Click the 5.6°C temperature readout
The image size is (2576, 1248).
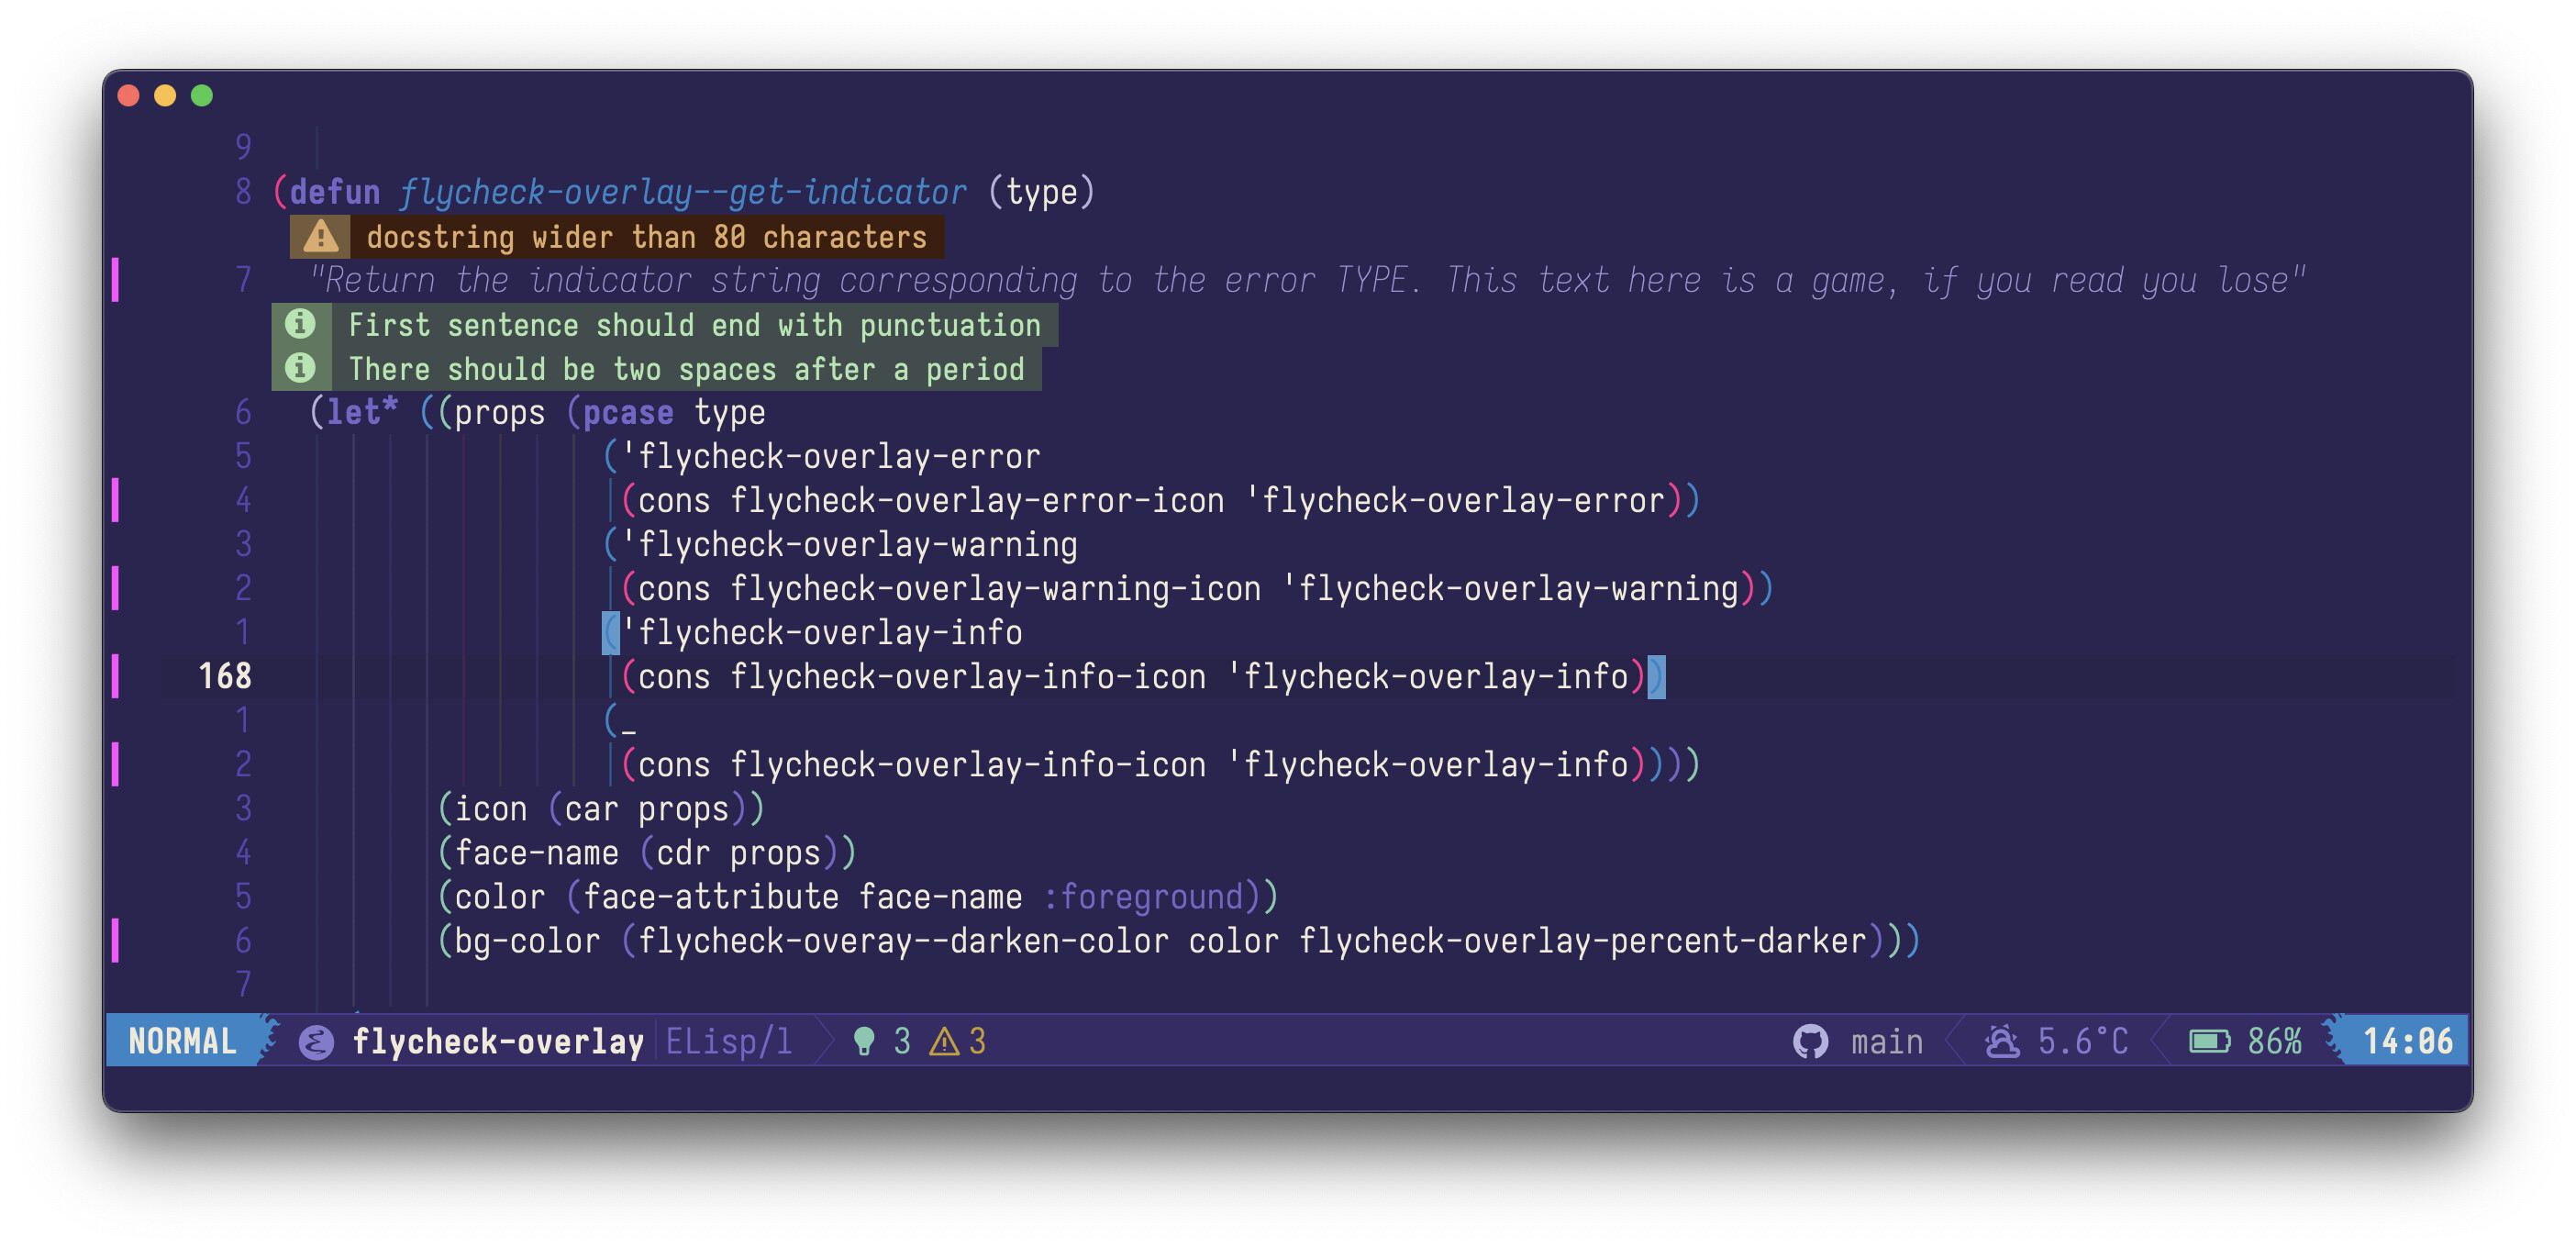2083,1042
